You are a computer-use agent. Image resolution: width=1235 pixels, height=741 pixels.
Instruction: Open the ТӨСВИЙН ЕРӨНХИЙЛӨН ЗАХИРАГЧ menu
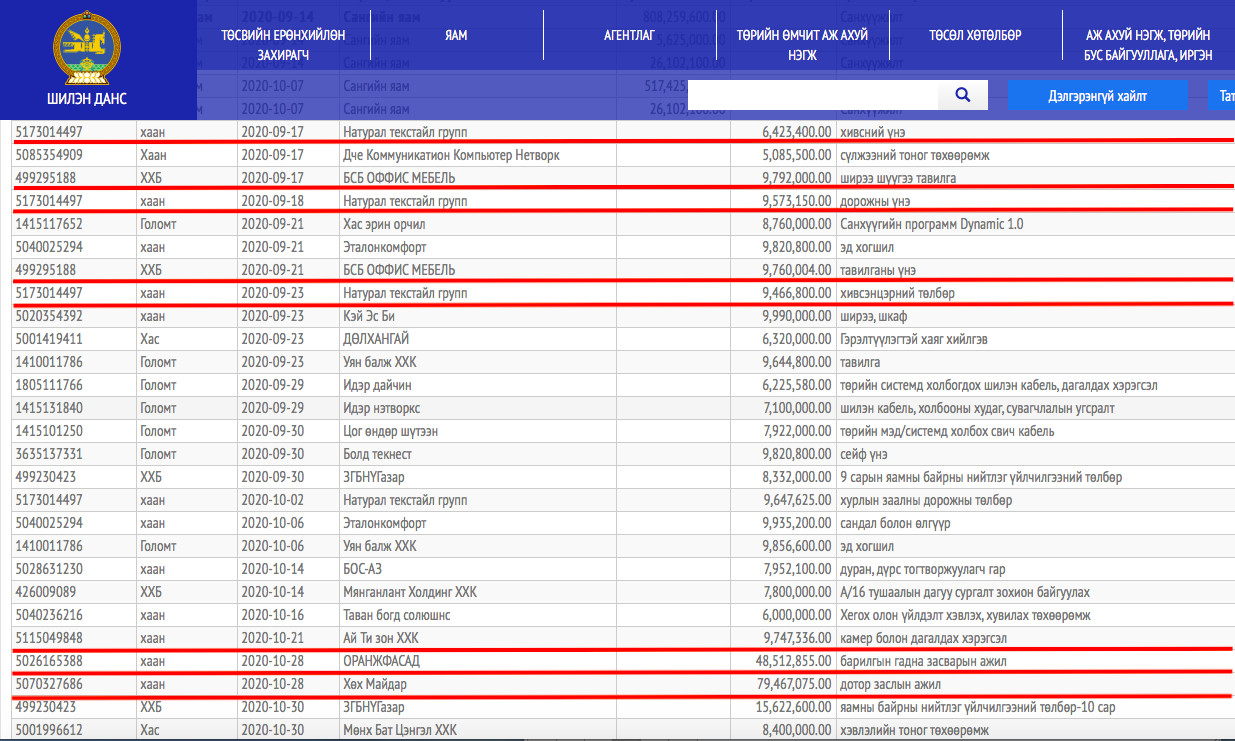(283, 45)
